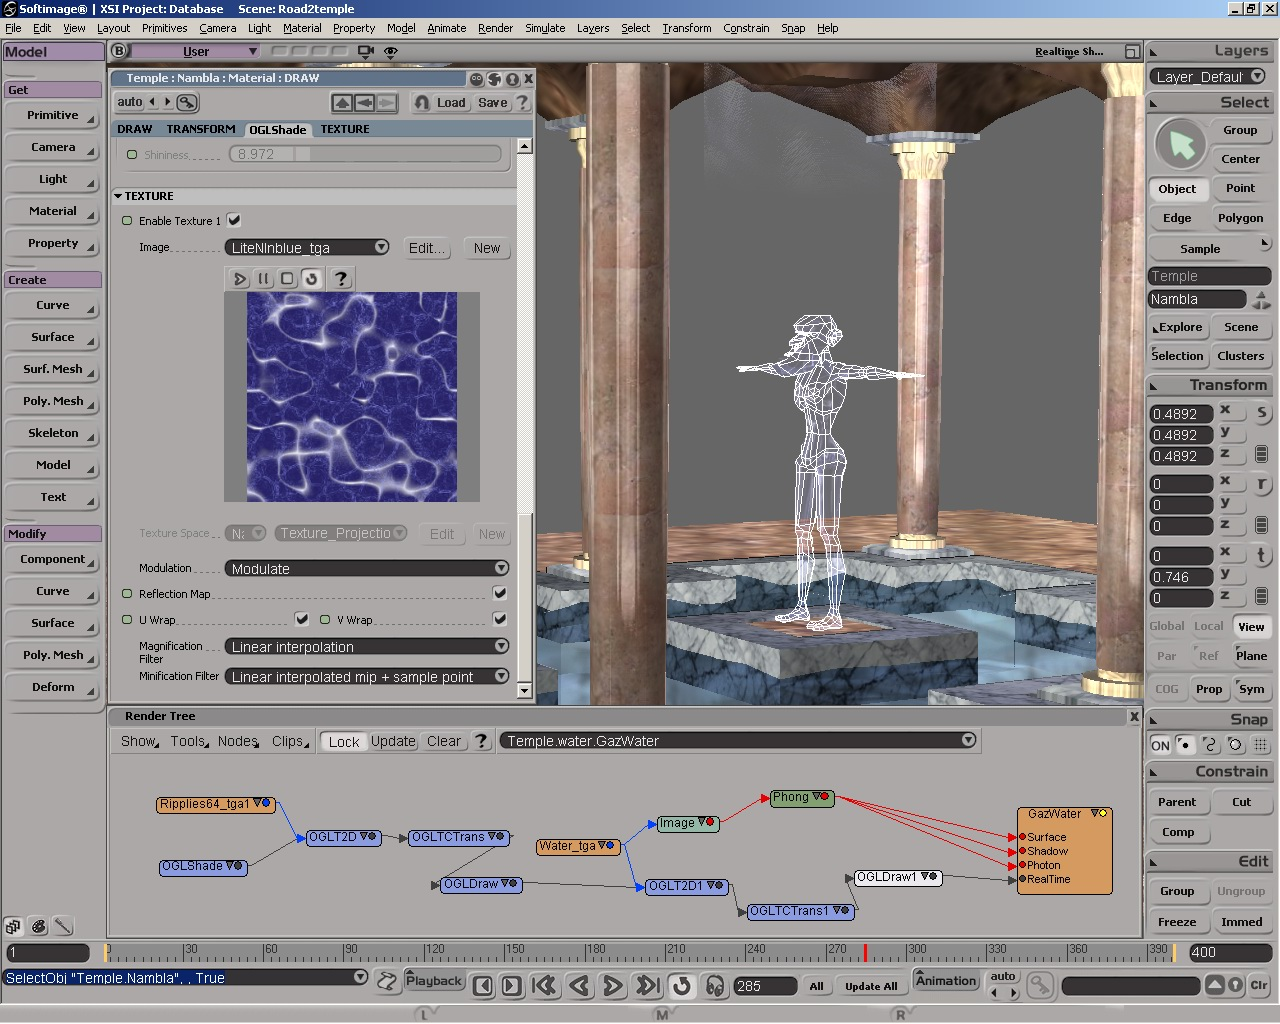Open the camera icon menu in viewport bar
1280x1024 pixels.
[x=366, y=51]
